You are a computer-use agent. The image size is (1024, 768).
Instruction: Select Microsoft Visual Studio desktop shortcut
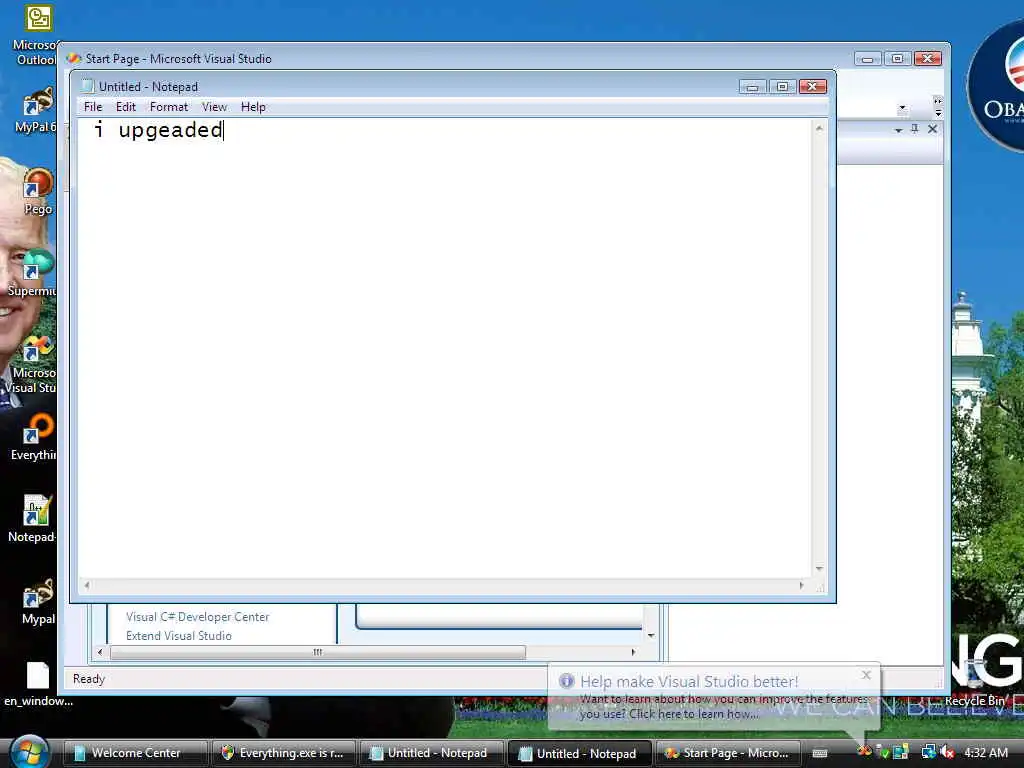tap(33, 364)
